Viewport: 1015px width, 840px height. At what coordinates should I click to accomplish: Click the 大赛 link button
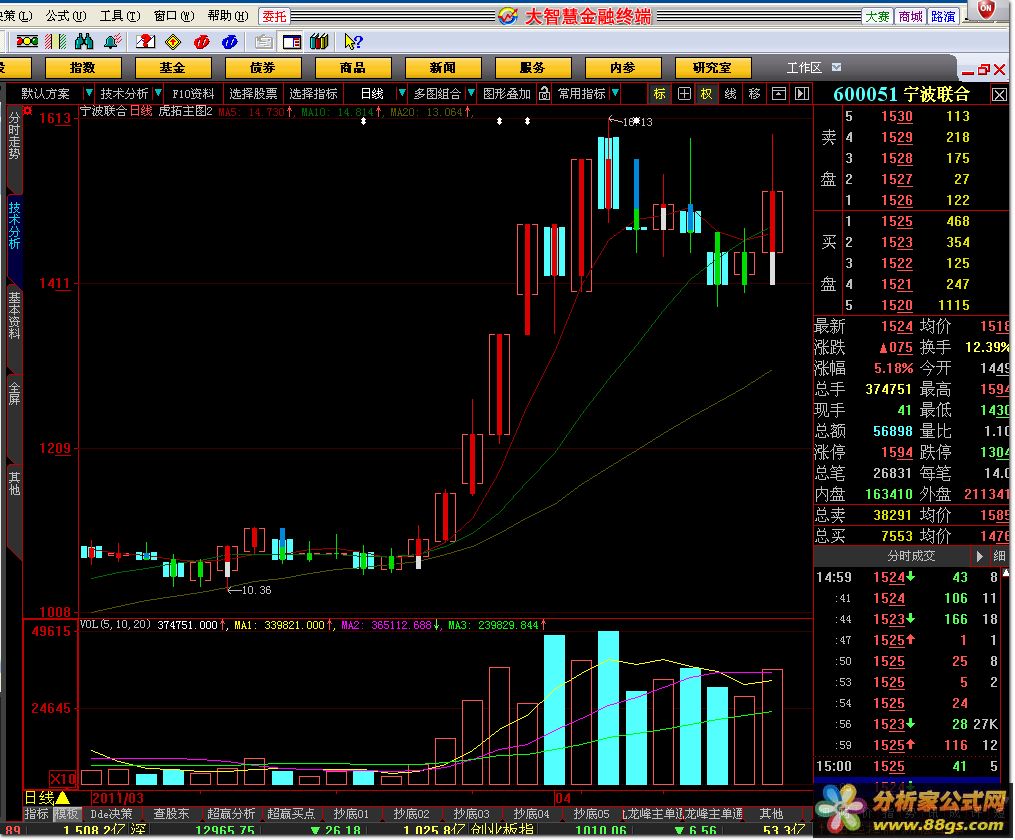click(x=877, y=16)
